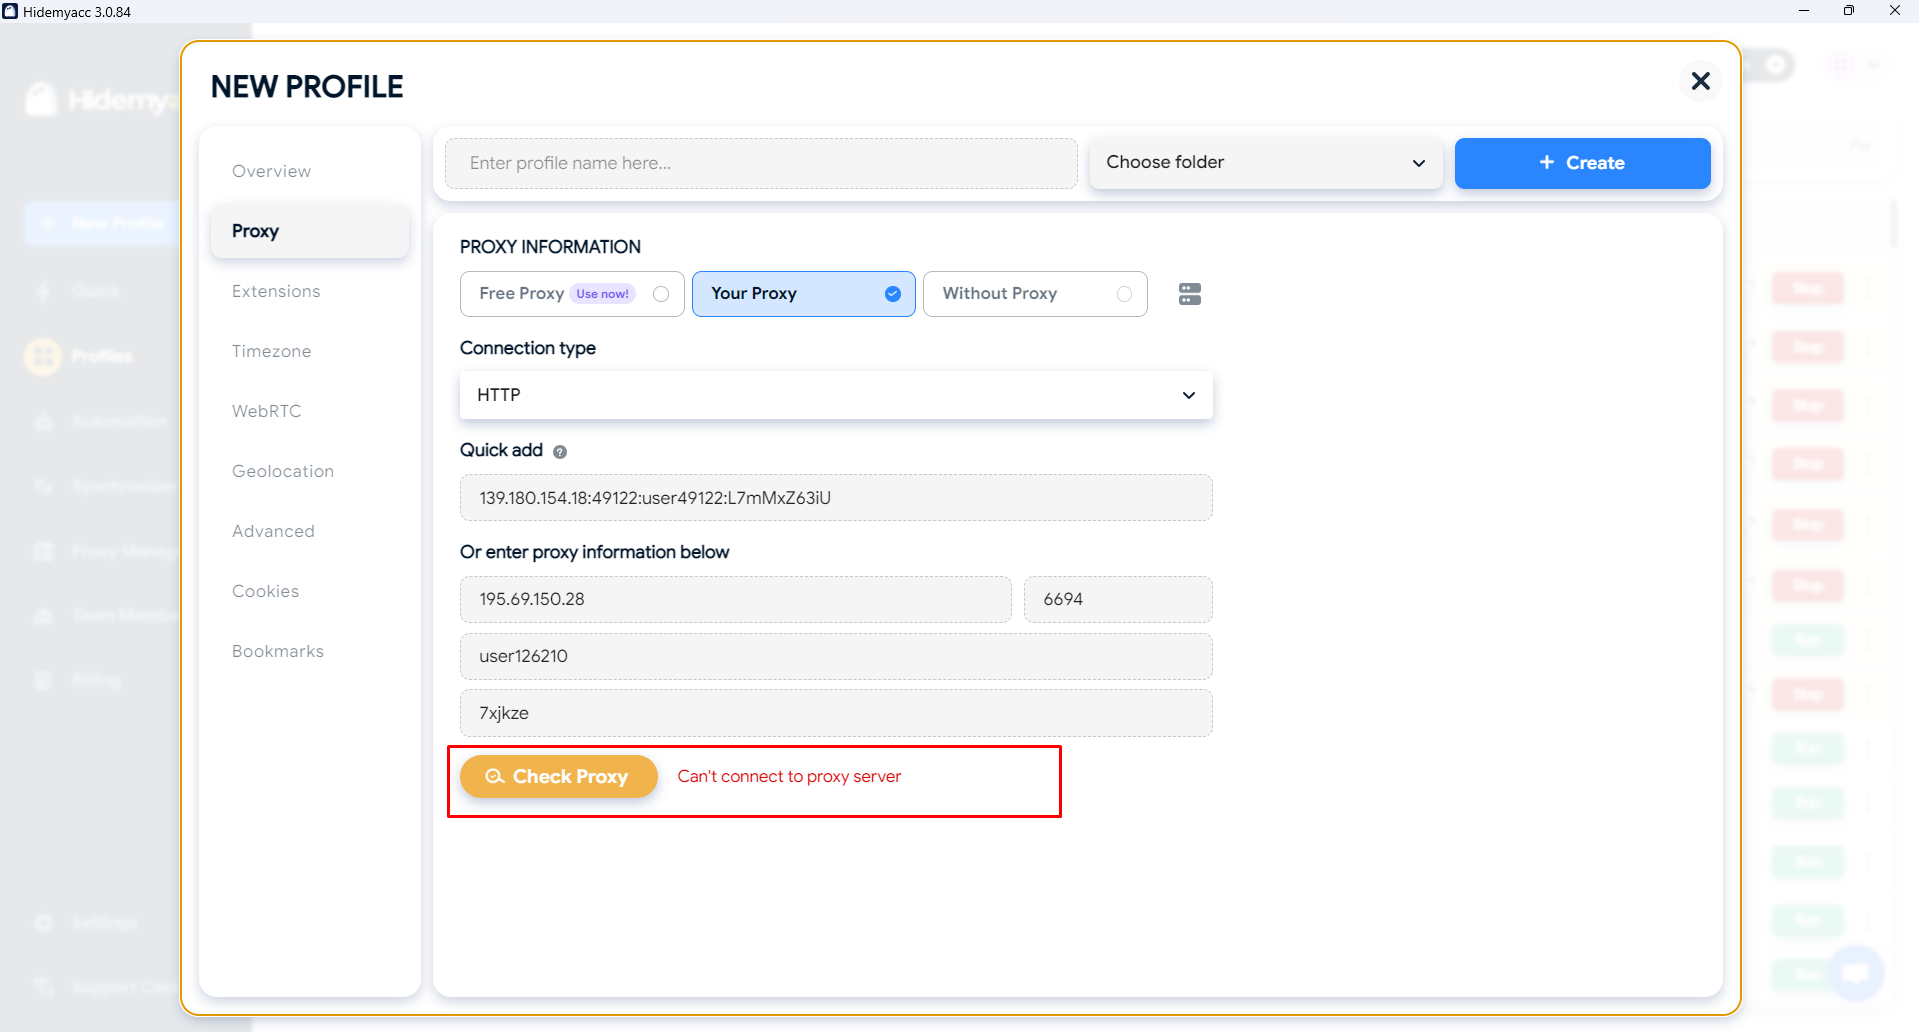Focus the profile name input field
The width and height of the screenshot is (1919, 1032).
pos(761,163)
